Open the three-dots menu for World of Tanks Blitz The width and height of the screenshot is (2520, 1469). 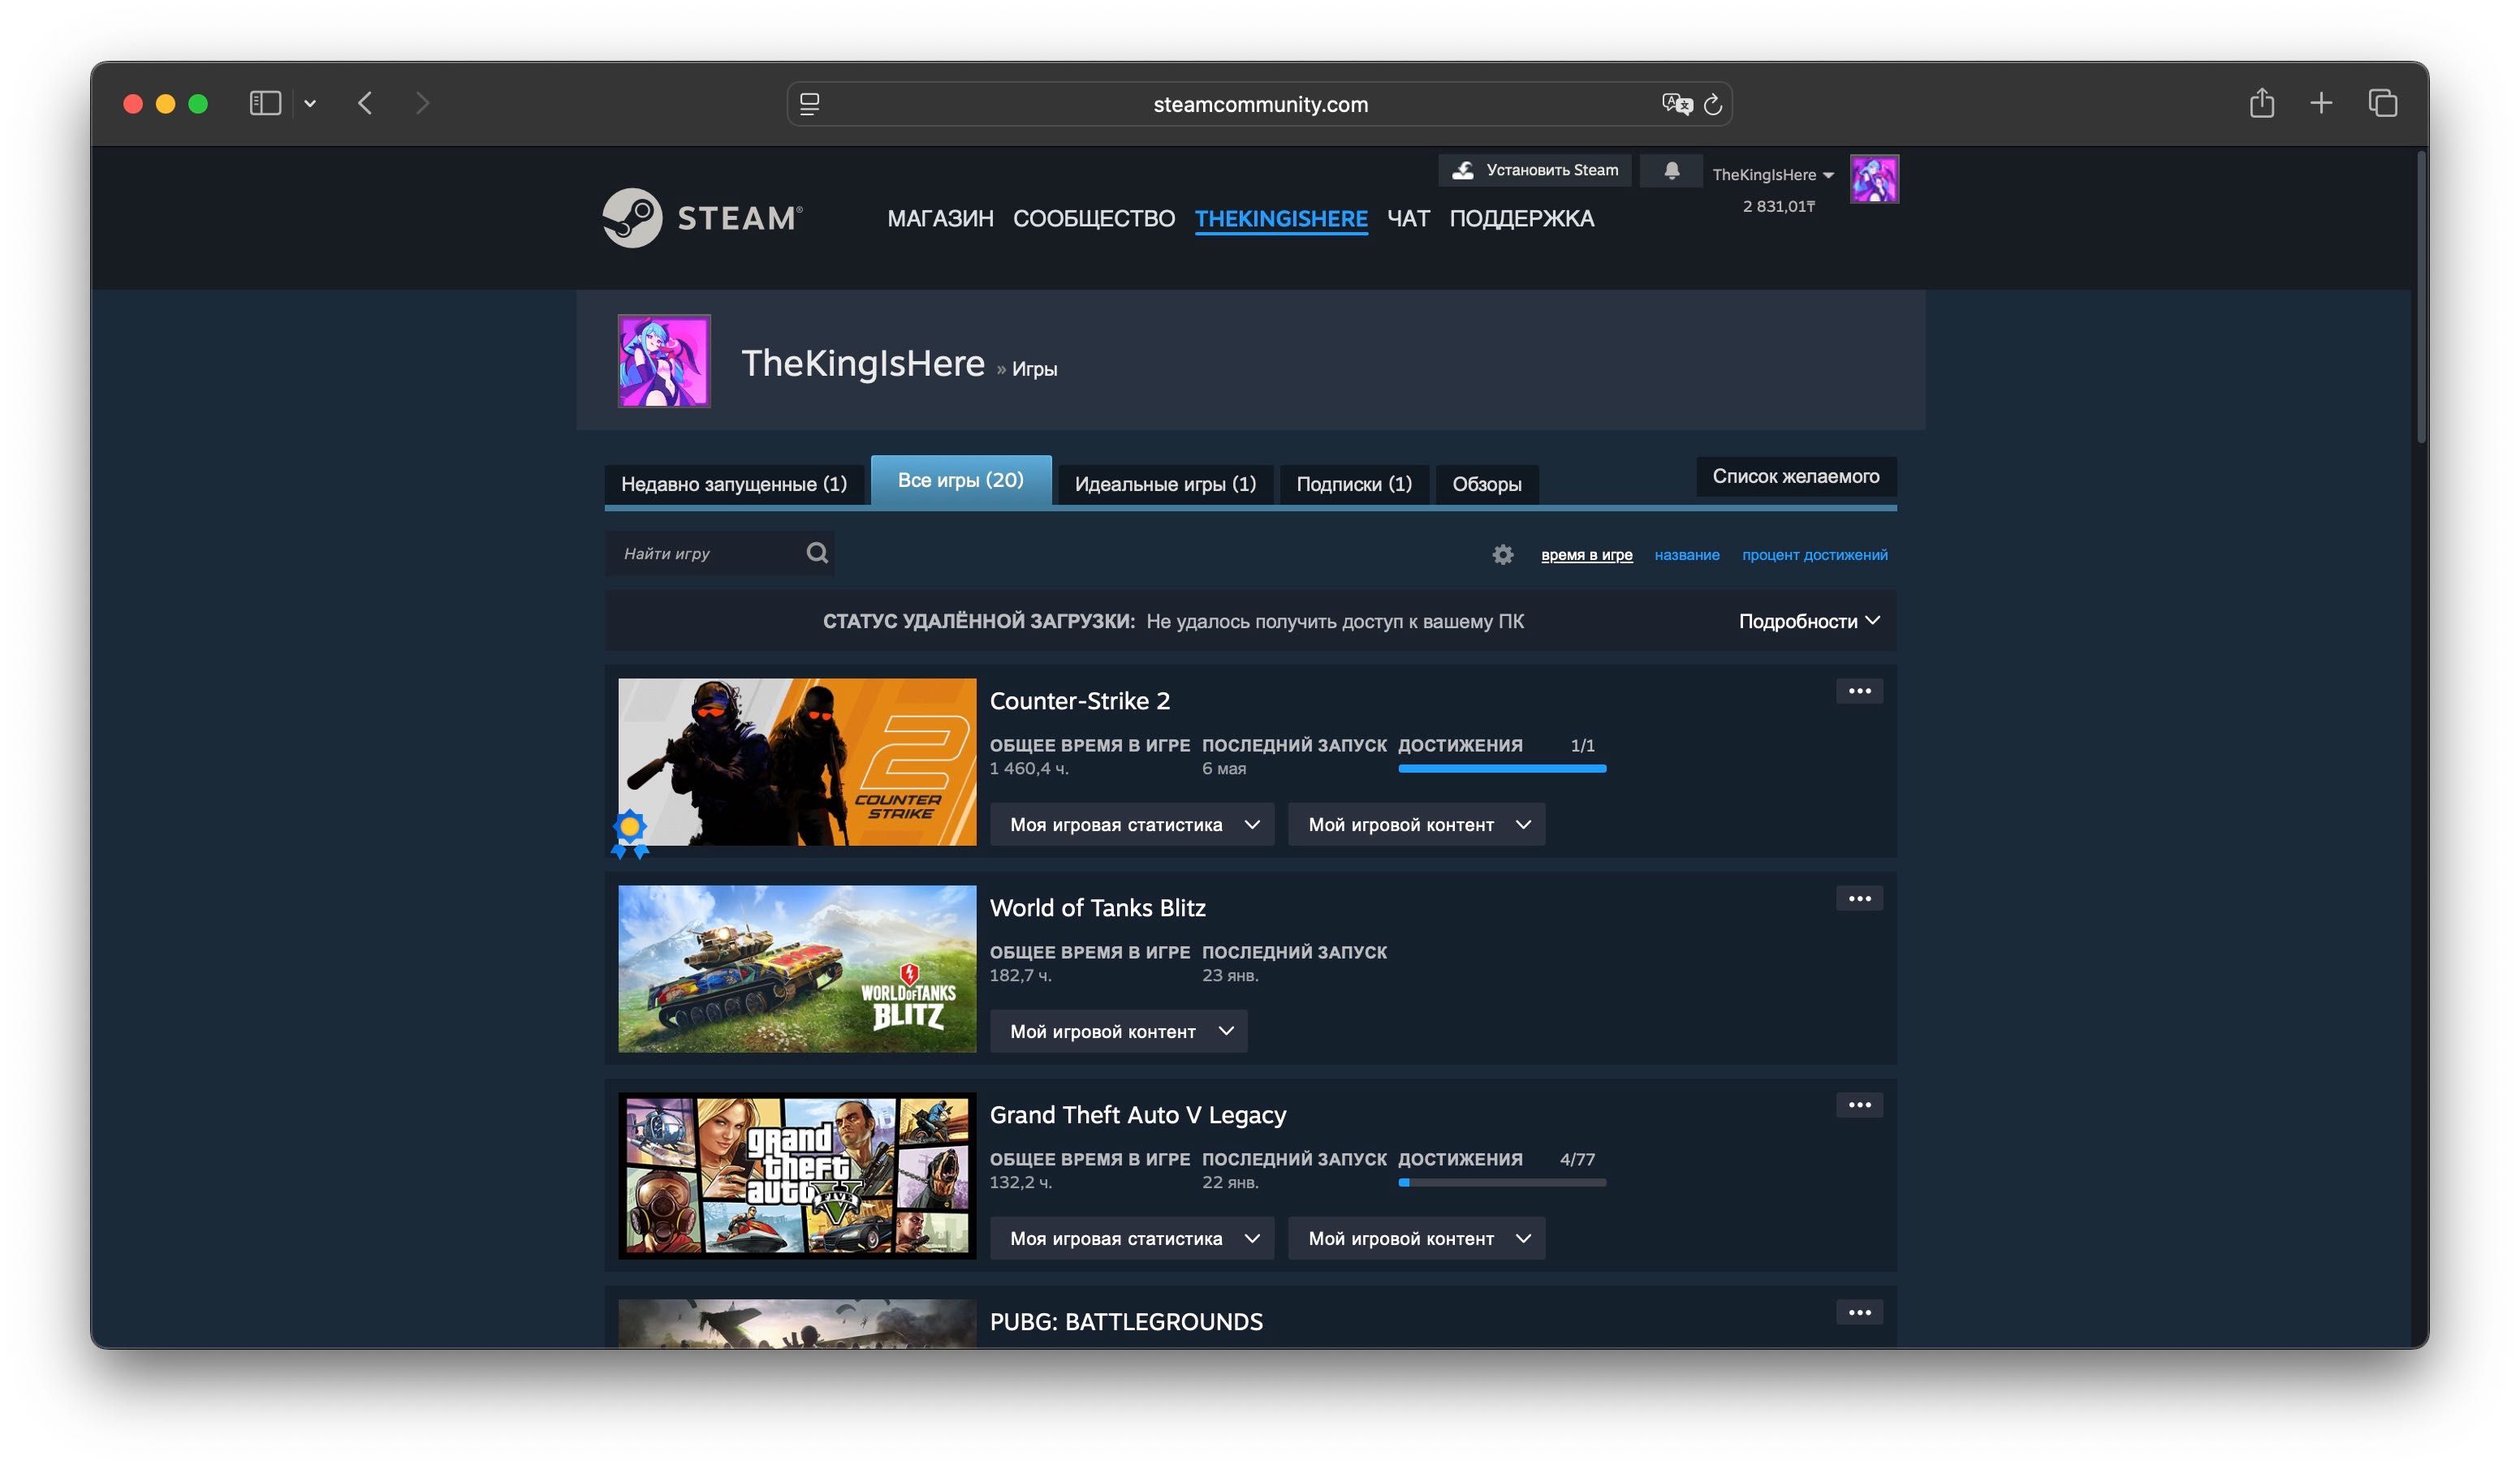tap(1859, 898)
